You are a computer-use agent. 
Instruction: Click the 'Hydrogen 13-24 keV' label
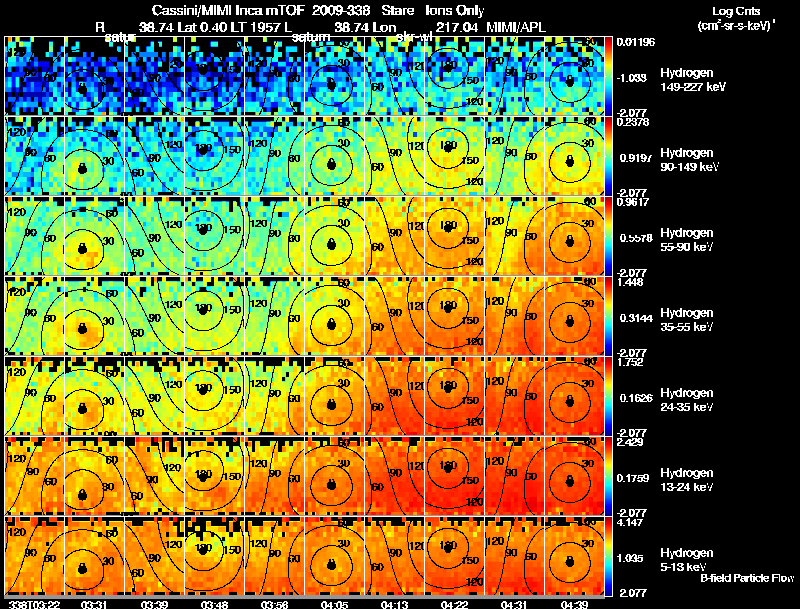pyautogui.click(x=687, y=480)
